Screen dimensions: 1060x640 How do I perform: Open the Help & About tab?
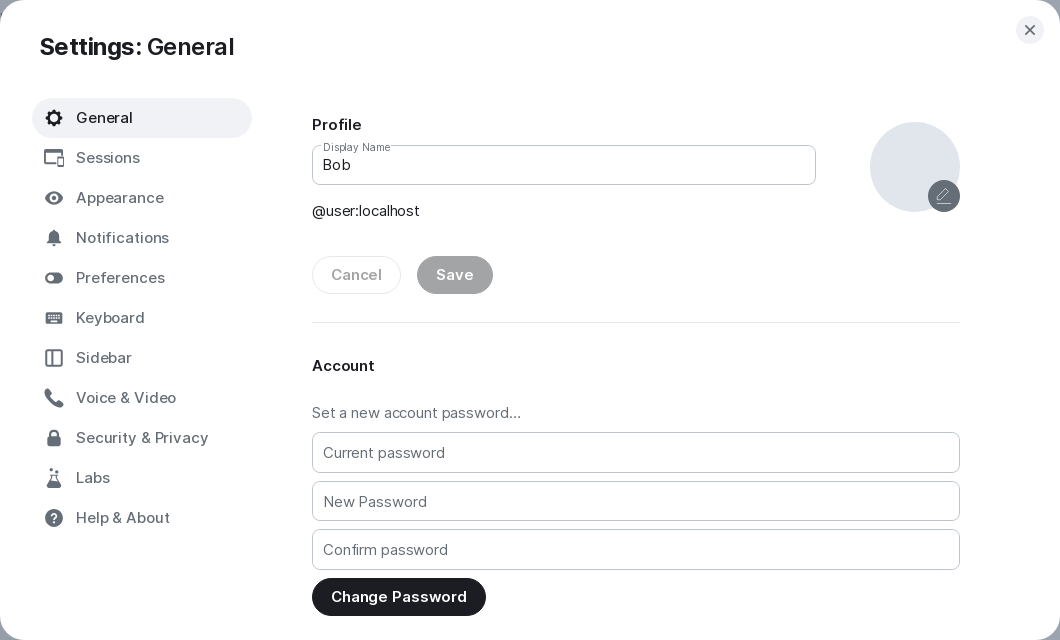[x=123, y=518]
